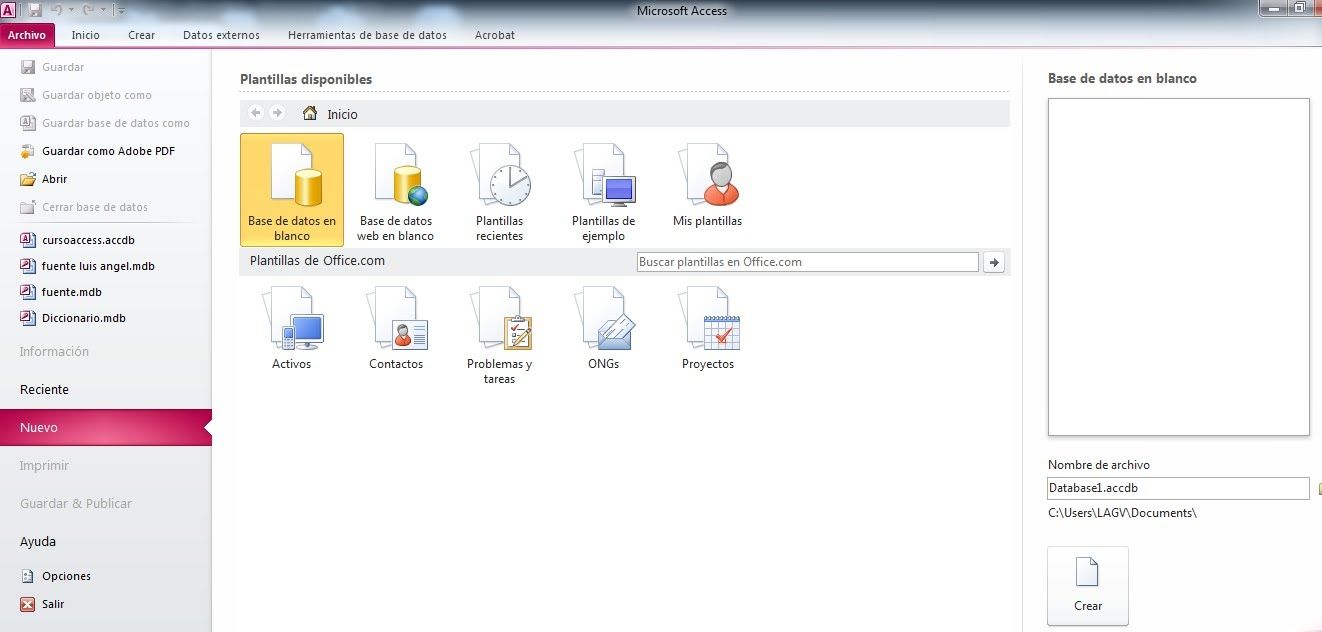This screenshot has width=1322, height=632.
Task: Click the Crear button
Action: (x=1087, y=586)
